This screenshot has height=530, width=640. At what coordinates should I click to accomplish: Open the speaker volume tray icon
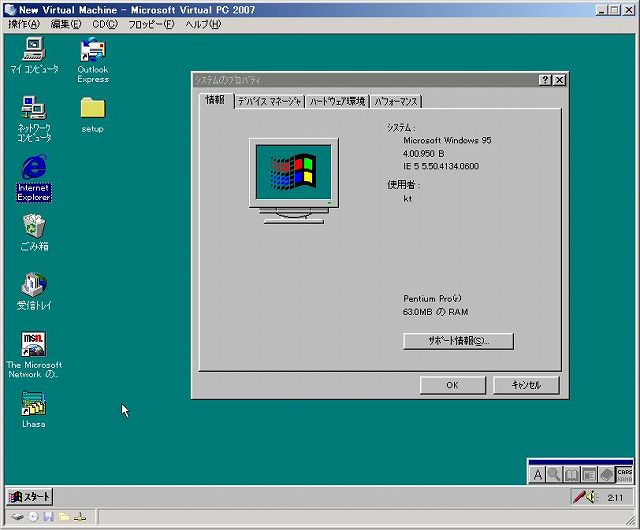tap(592, 497)
